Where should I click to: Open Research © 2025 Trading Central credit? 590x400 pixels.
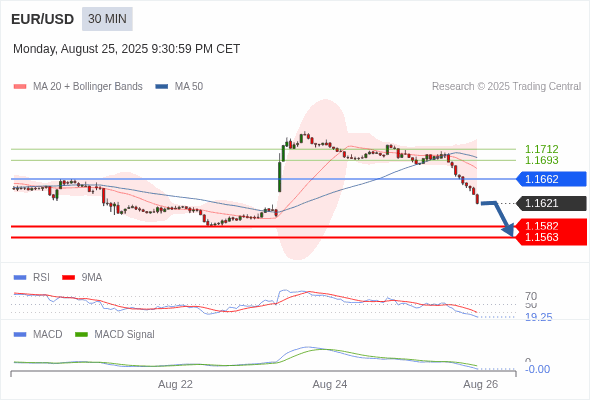click(x=506, y=87)
